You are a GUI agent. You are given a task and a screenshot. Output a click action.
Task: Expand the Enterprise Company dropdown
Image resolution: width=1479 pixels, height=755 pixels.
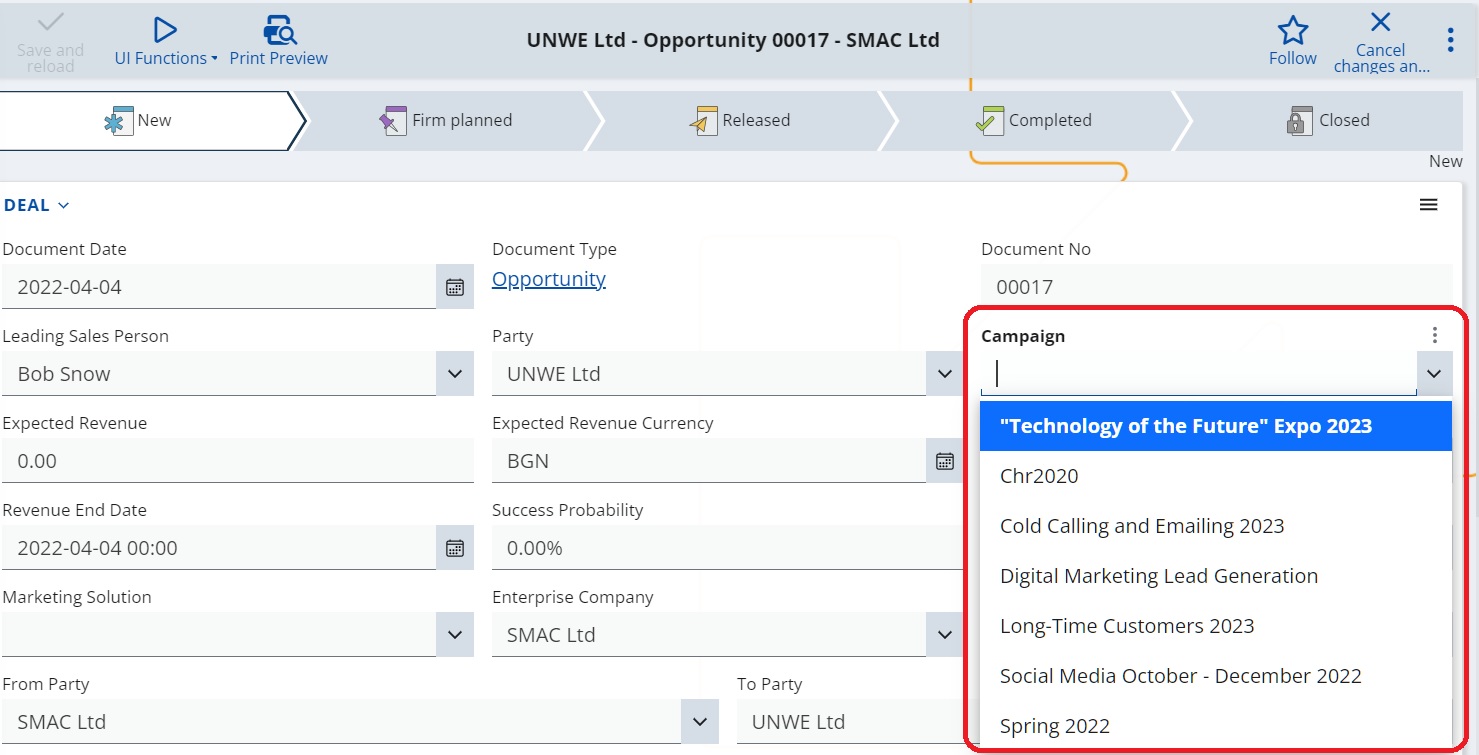[x=945, y=635]
